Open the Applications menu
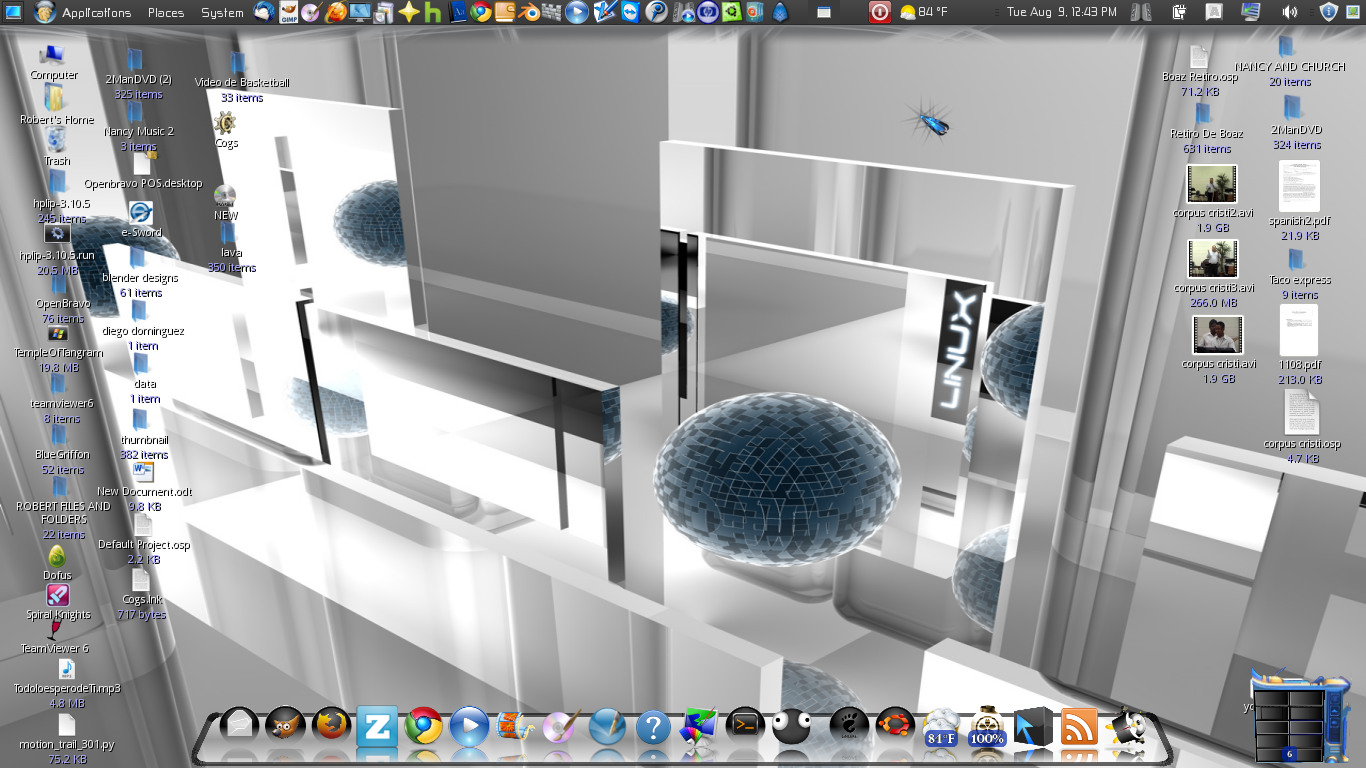The image size is (1366, 768). coord(96,12)
